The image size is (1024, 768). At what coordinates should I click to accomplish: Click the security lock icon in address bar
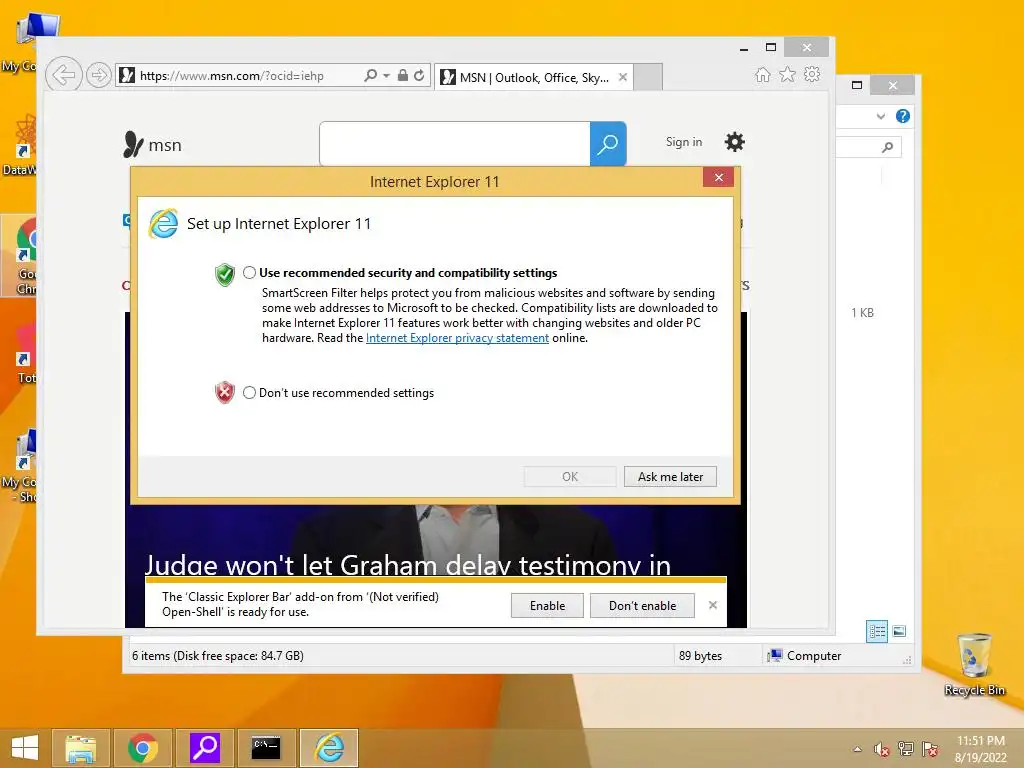(403, 76)
